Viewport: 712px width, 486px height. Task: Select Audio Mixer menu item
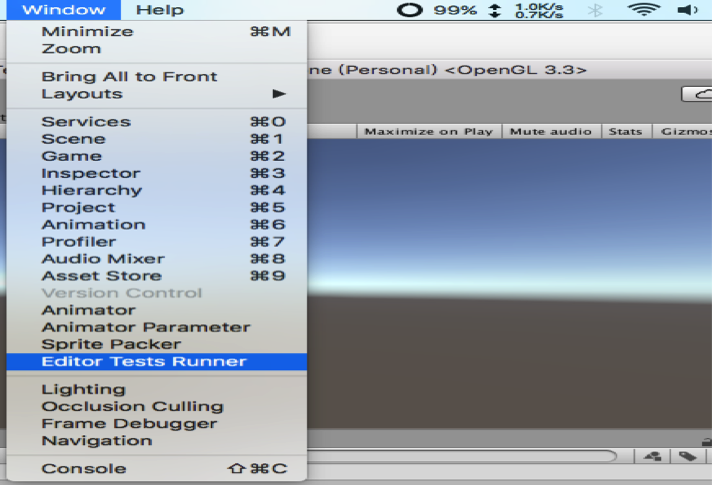click(x=157, y=258)
